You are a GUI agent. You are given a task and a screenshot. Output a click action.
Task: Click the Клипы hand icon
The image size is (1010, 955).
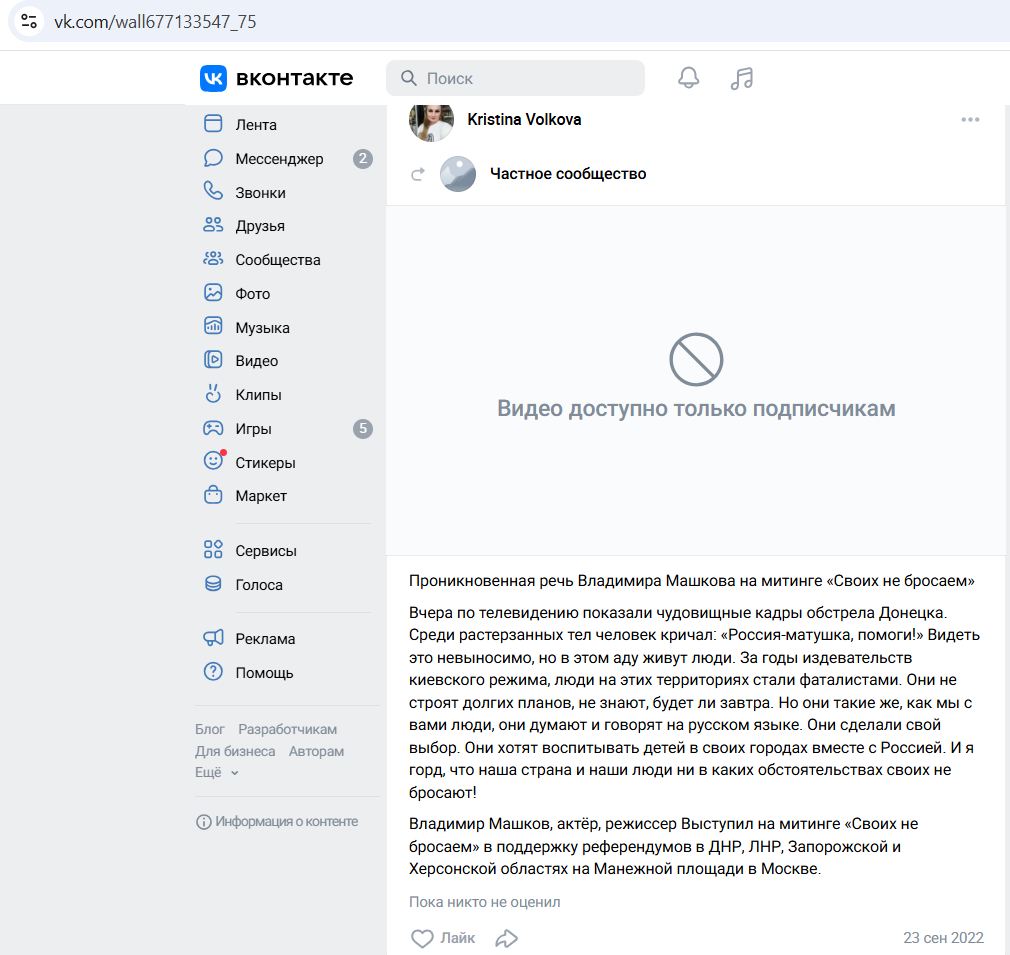(213, 393)
